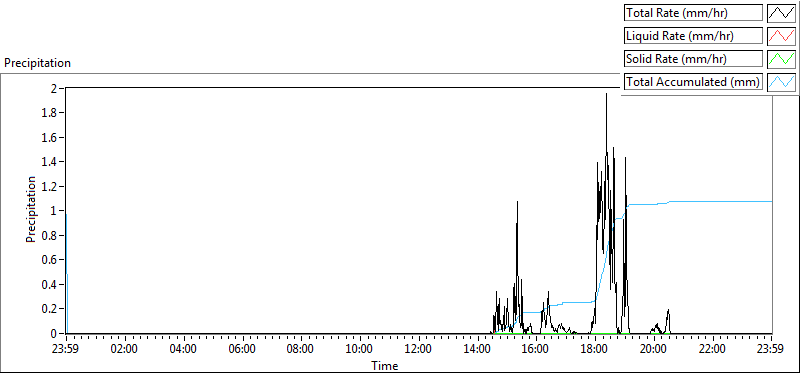Click the y-axis value 1.8
The height and width of the screenshot is (373, 800).
[x=50, y=113]
